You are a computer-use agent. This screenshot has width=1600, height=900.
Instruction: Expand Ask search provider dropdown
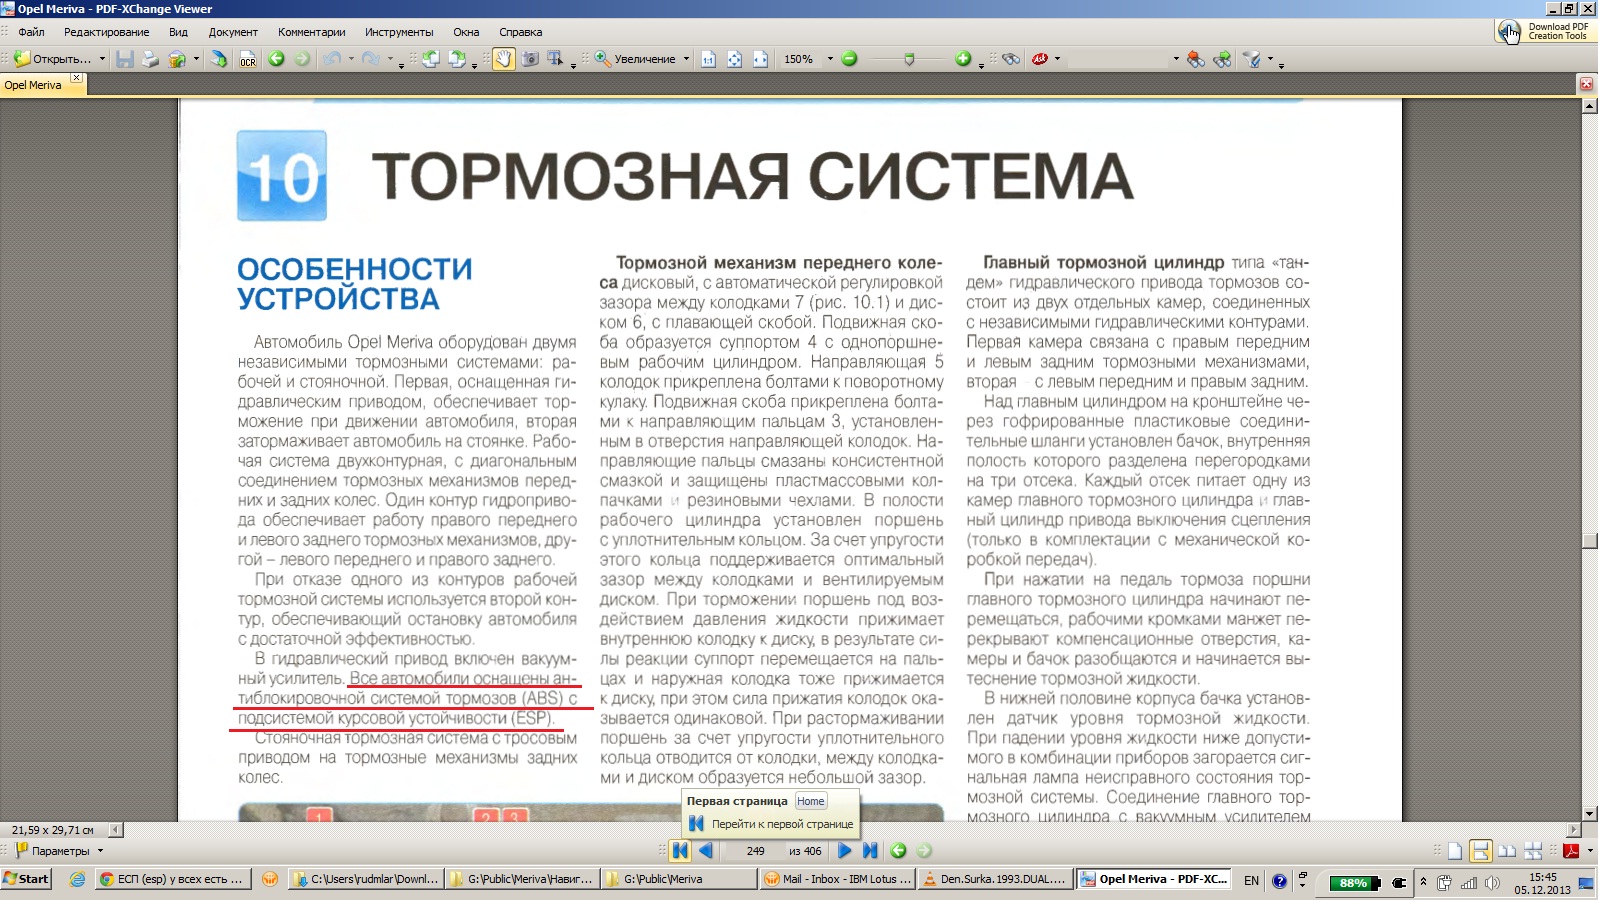coord(1057,59)
